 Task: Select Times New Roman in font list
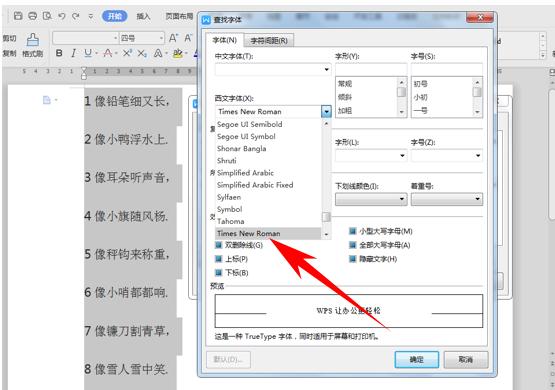pos(268,233)
